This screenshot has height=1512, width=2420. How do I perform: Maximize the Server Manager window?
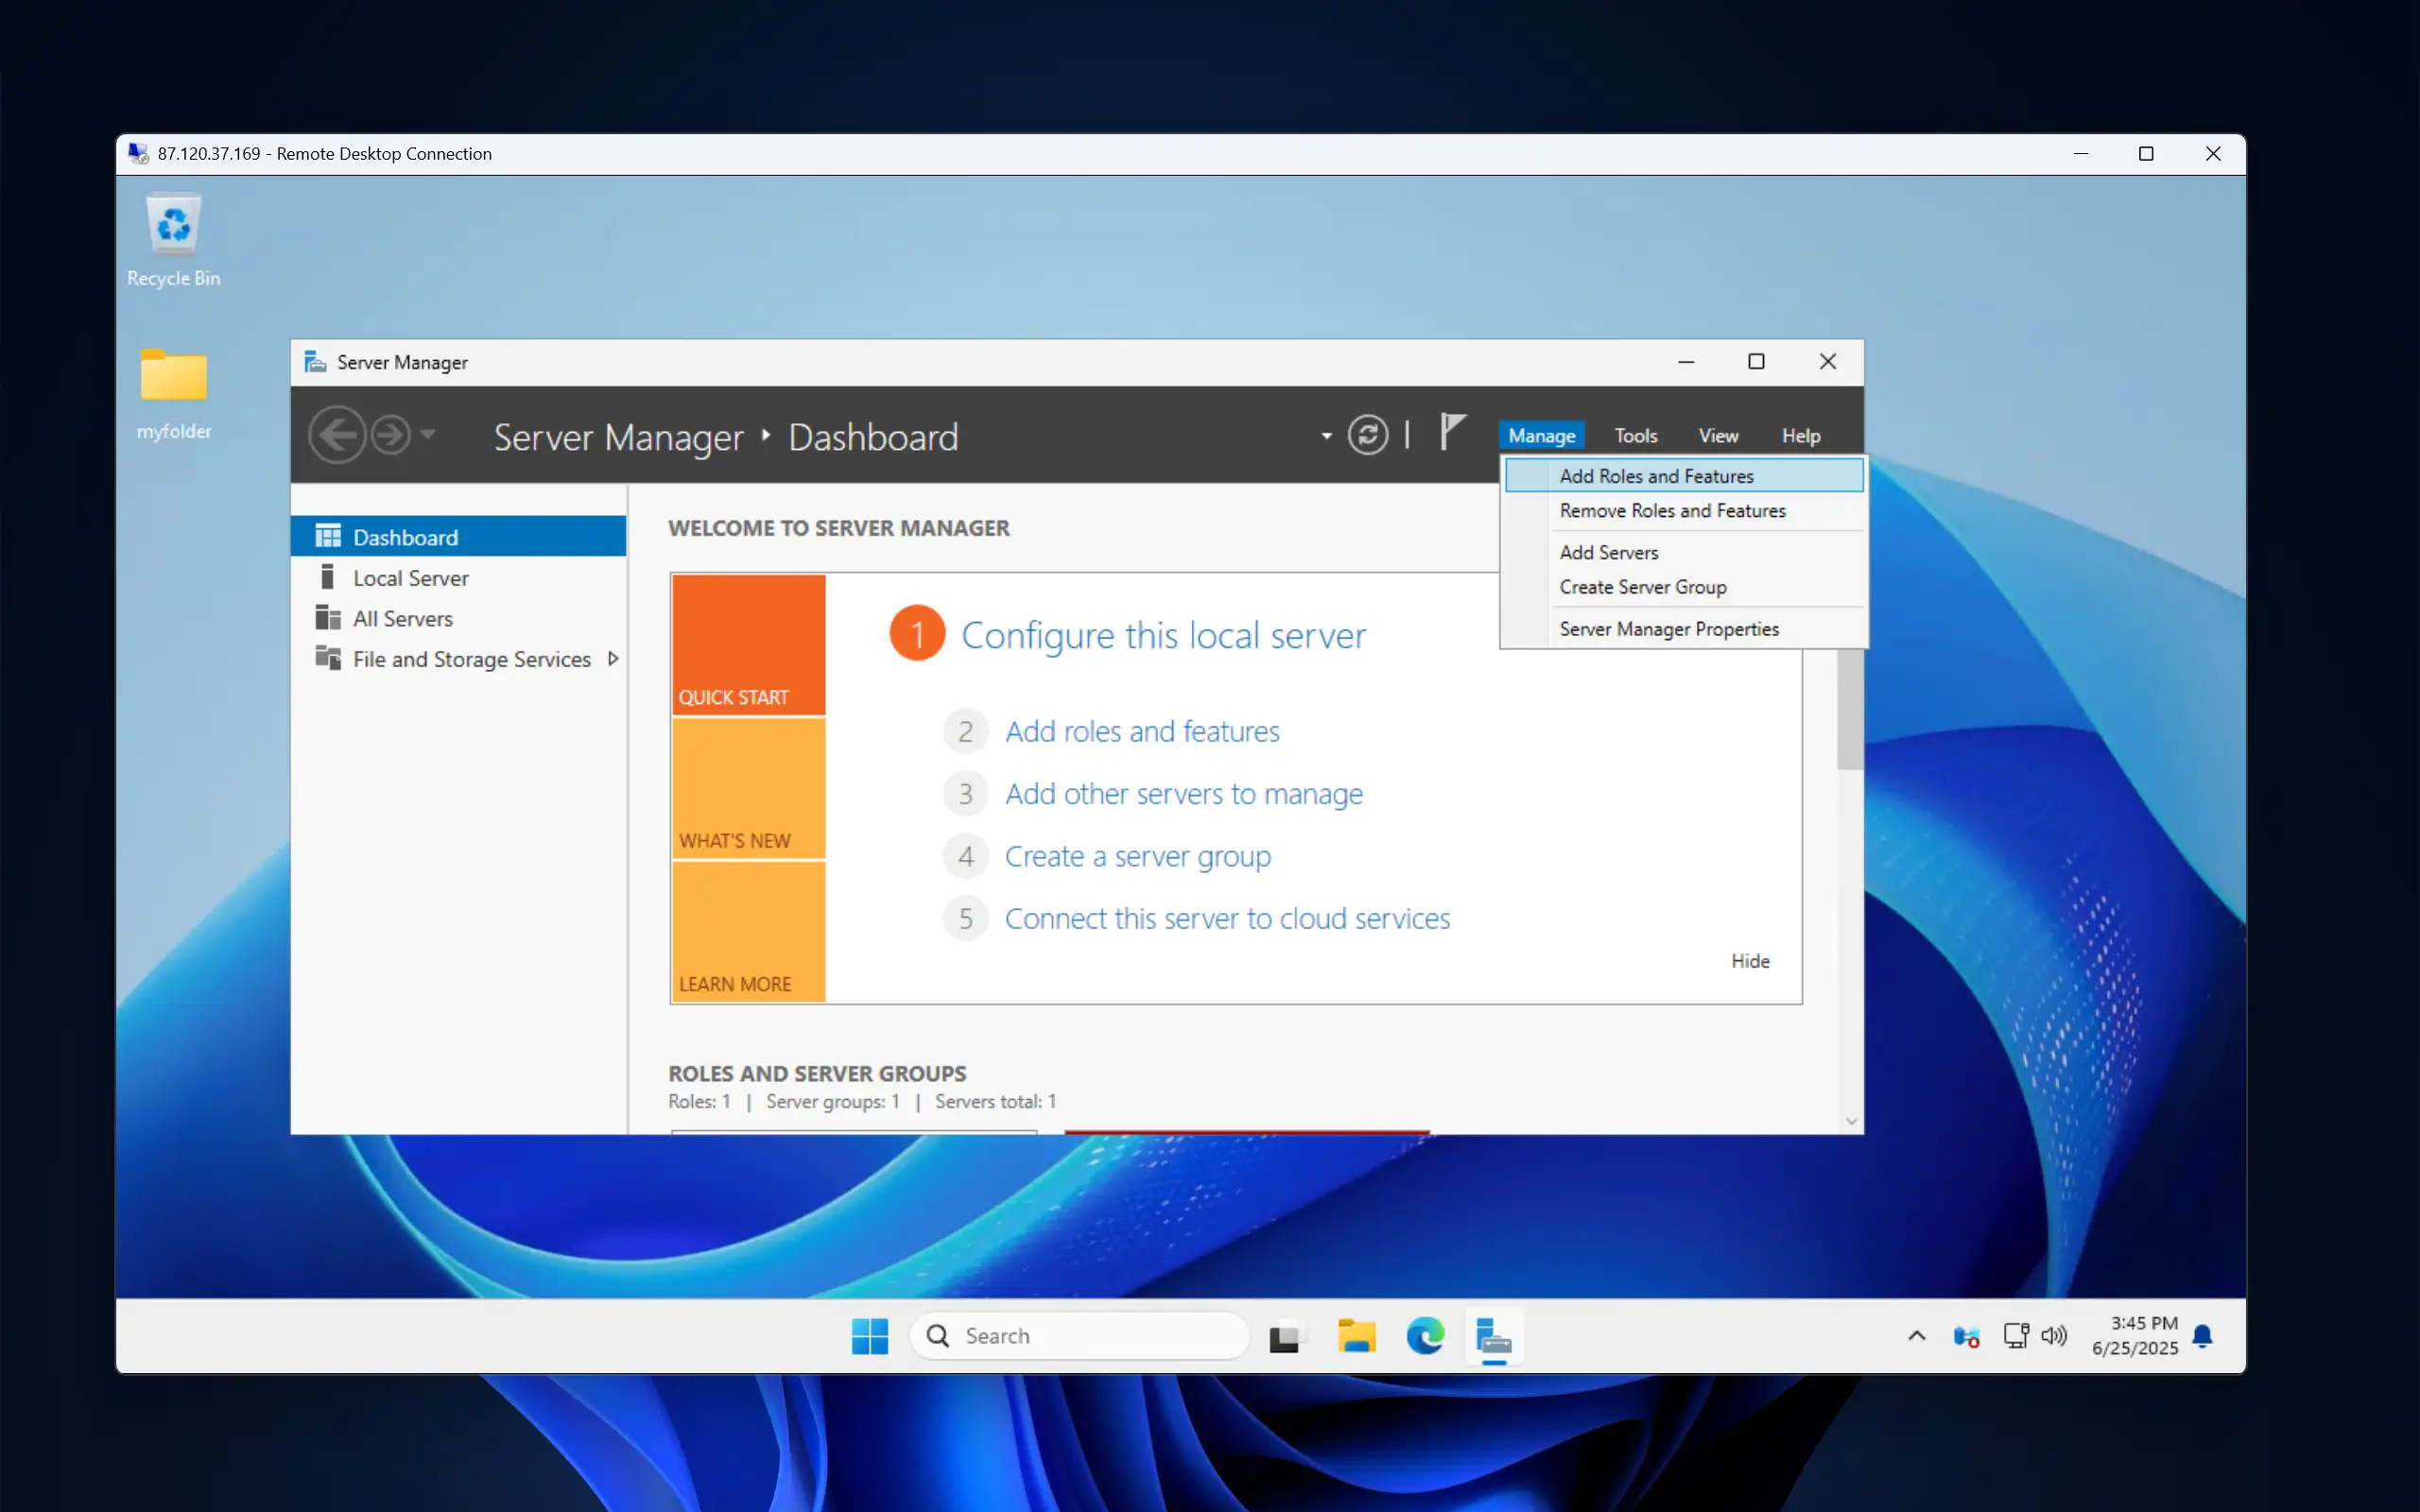(1756, 362)
